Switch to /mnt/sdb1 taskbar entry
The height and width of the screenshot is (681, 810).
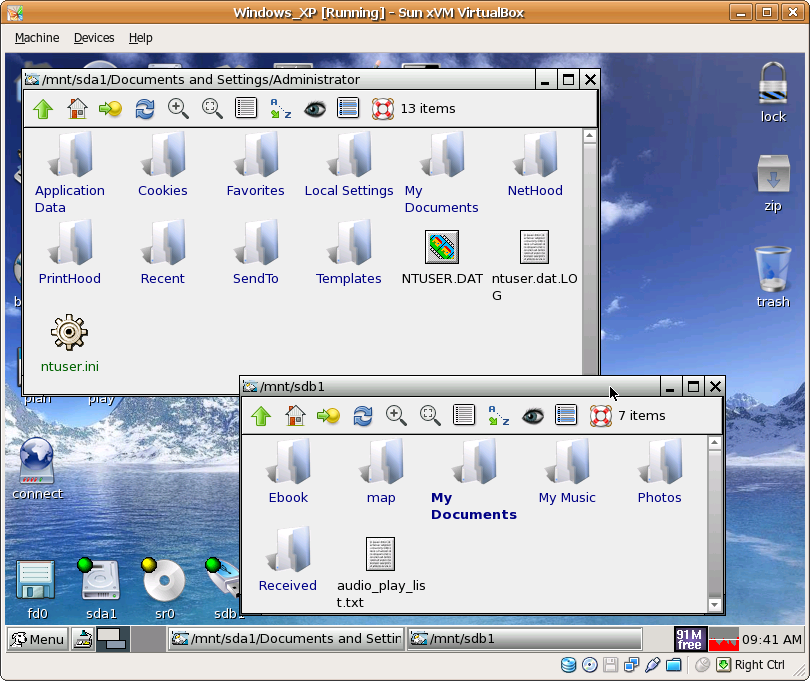pyautogui.click(x=524, y=639)
